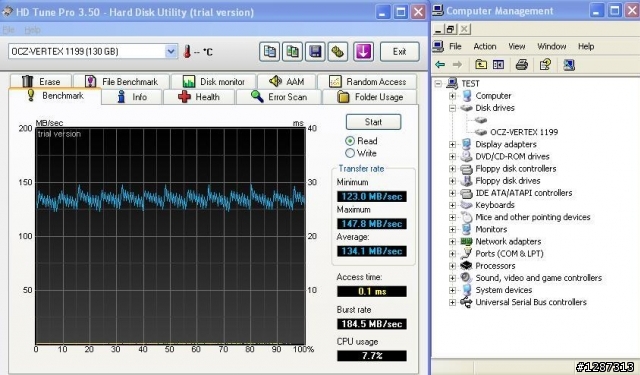Click the Network adapters icon
Screen dimensions: 640x375
point(466,242)
